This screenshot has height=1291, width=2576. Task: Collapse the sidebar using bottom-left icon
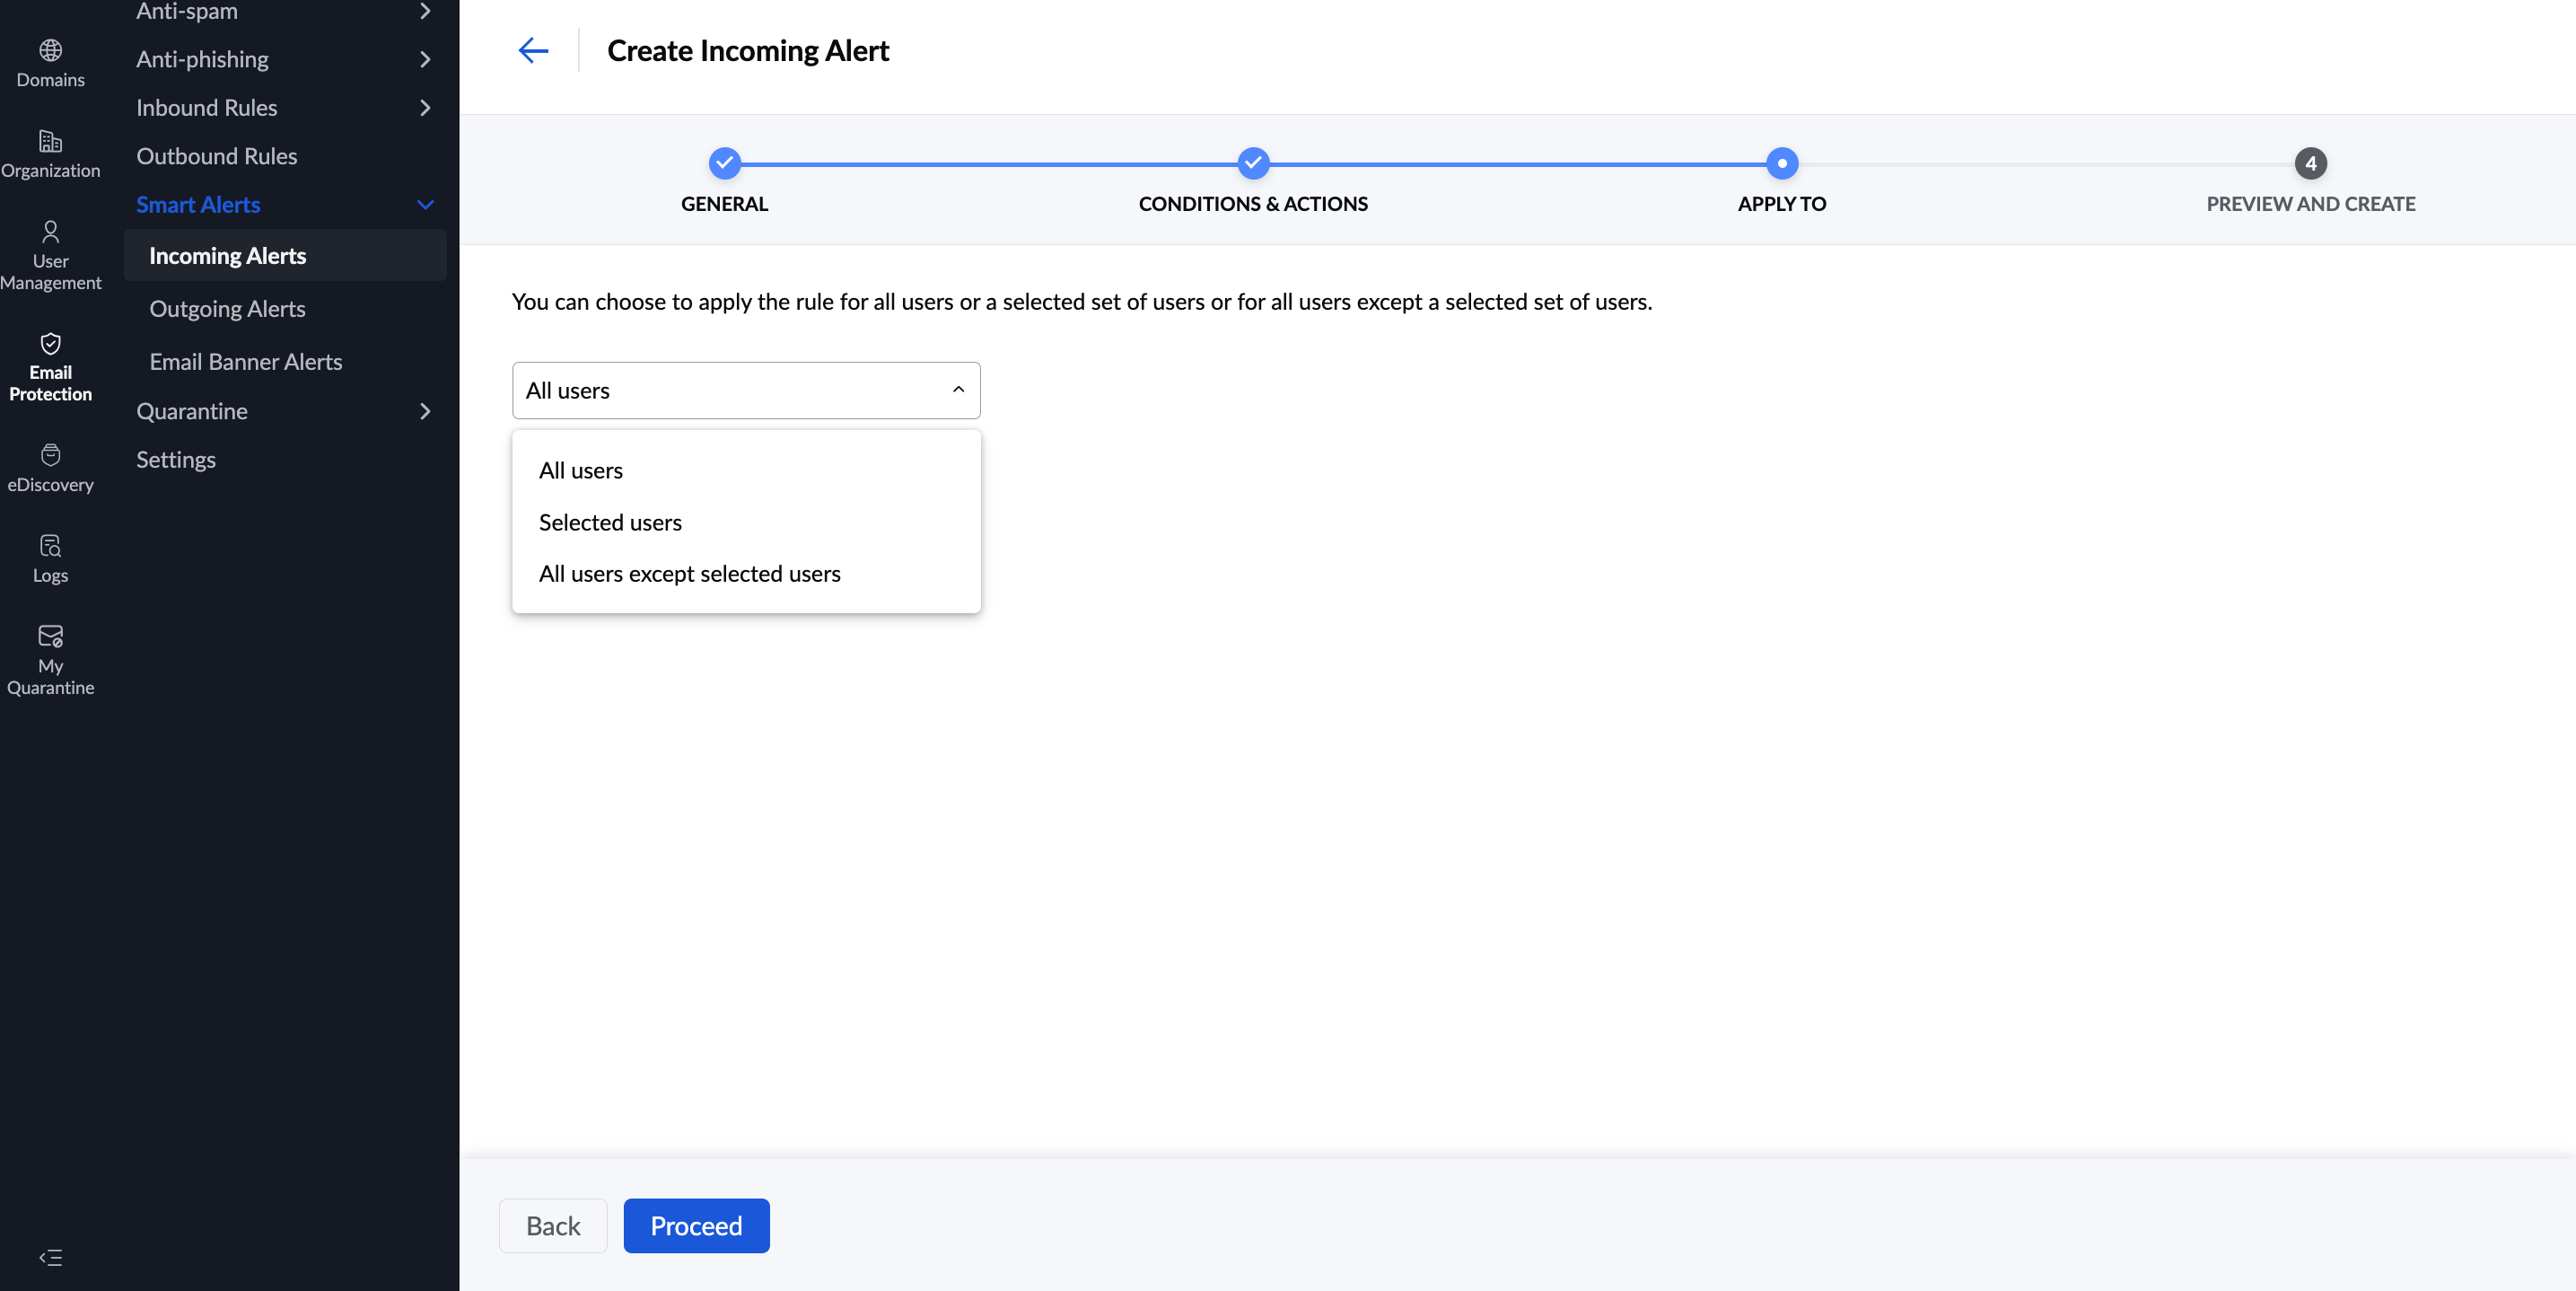pyautogui.click(x=50, y=1257)
